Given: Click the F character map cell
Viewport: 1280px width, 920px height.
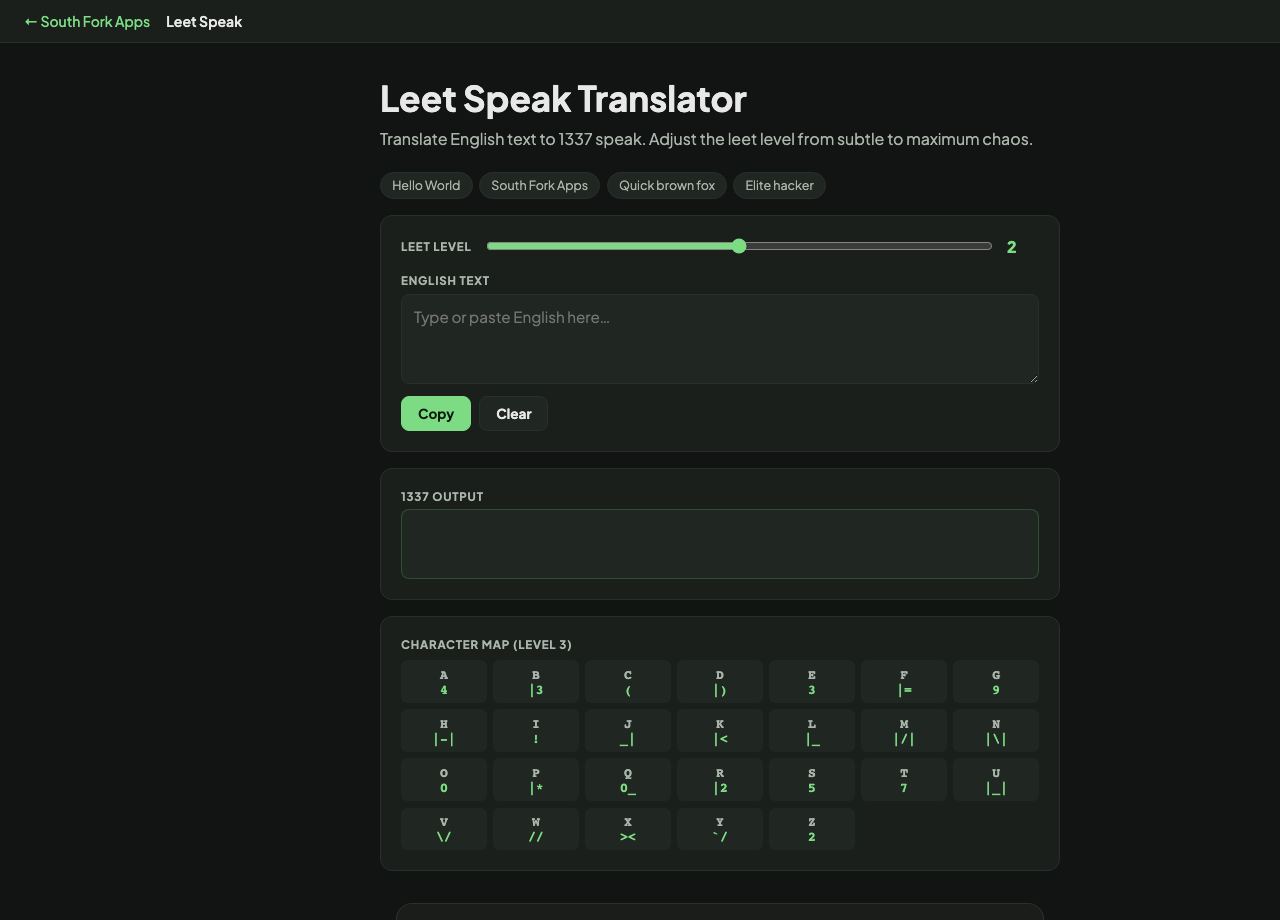Looking at the screenshot, I should pyautogui.click(x=904, y=682).
